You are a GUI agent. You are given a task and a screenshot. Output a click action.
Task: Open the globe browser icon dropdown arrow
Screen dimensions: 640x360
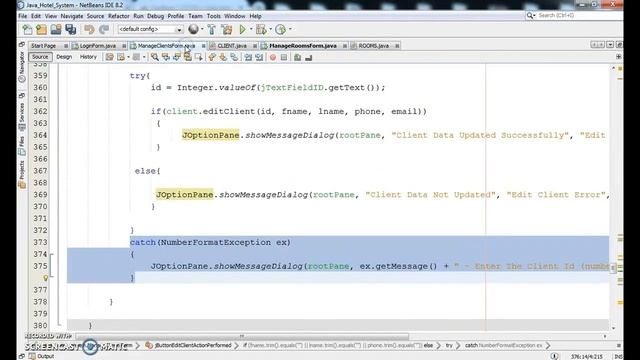coord(202,29)
